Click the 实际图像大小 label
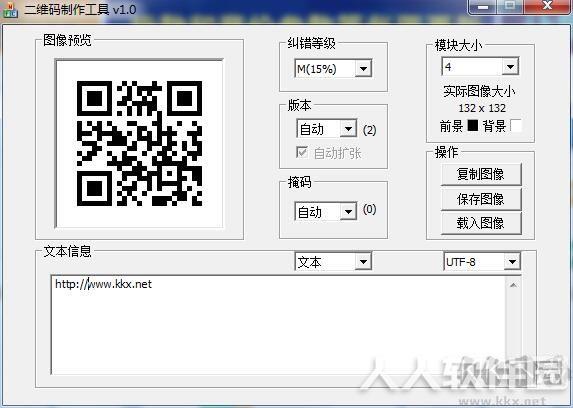 pyautogui.click(x=479, y=91)
